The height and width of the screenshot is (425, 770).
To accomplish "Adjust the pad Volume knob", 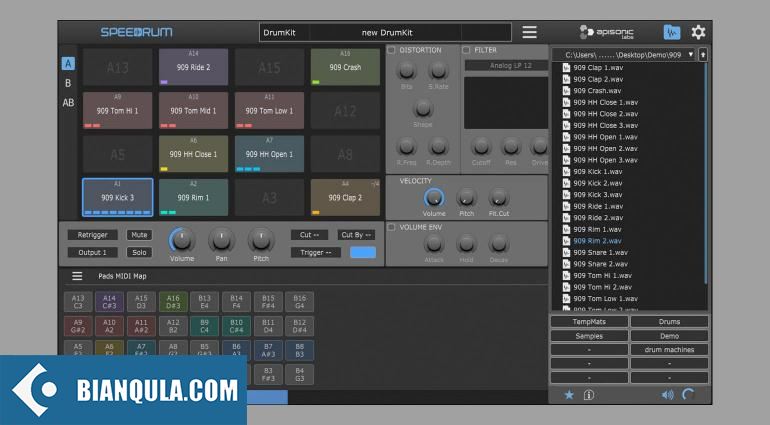I will [182, 240].
